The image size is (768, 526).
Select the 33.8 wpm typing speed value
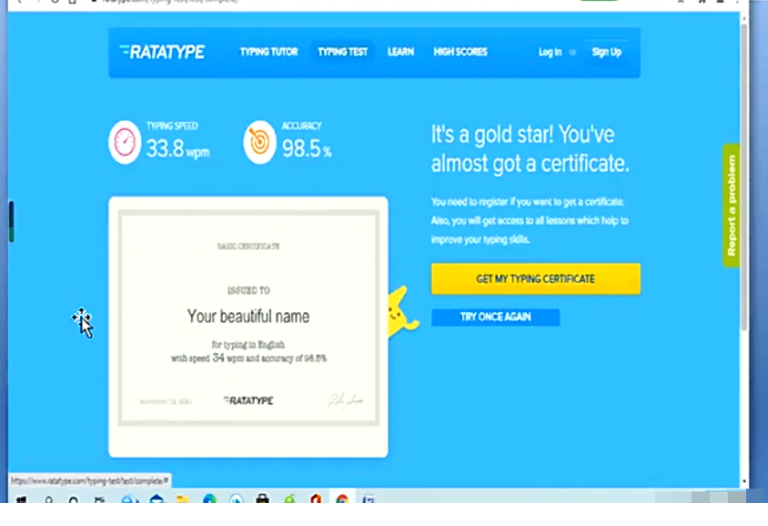(x=178, y=148)
